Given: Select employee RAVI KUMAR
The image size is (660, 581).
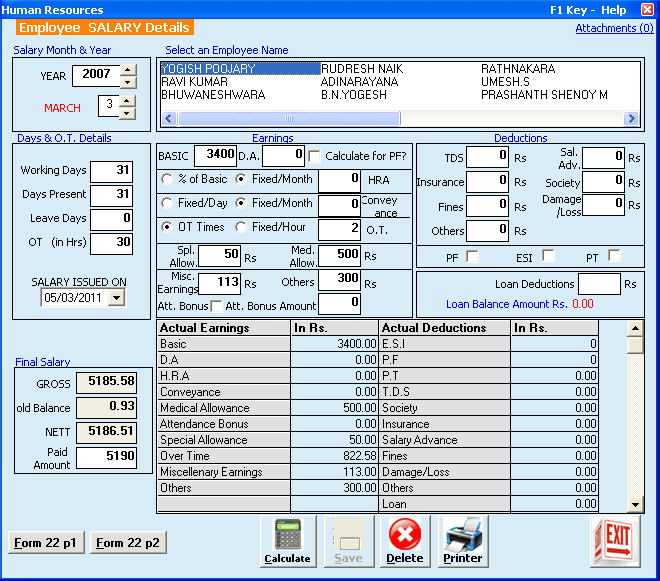Looking at the screenshot, I should (x=194, y=82).
